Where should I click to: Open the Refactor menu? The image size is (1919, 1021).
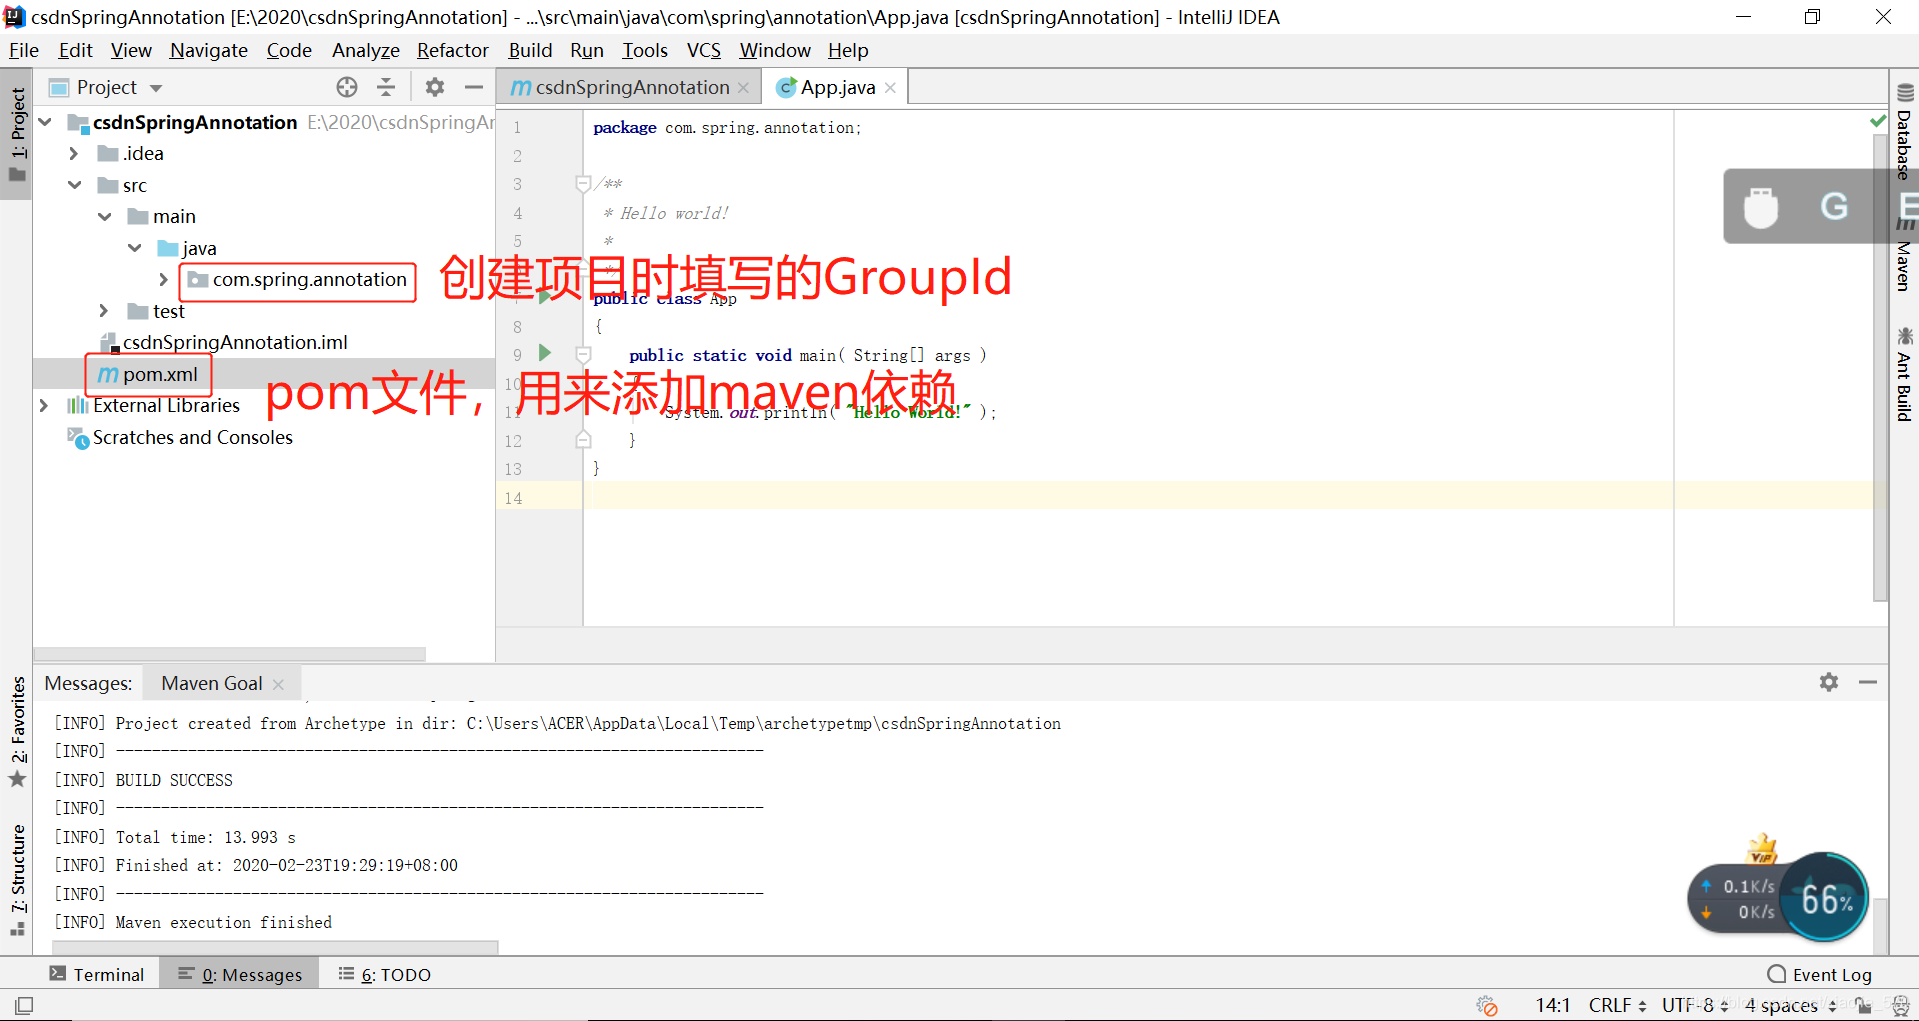pyautogui.click(x=453, y=50)
